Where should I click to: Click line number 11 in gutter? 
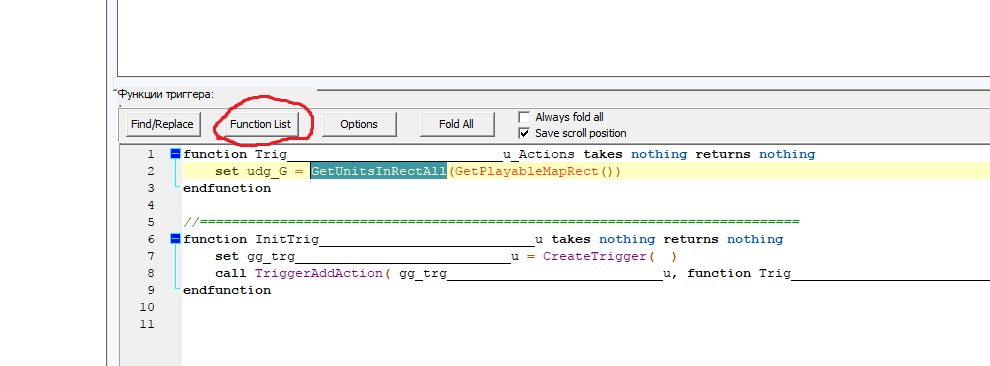pyautogui.click(x=146, y=324)
